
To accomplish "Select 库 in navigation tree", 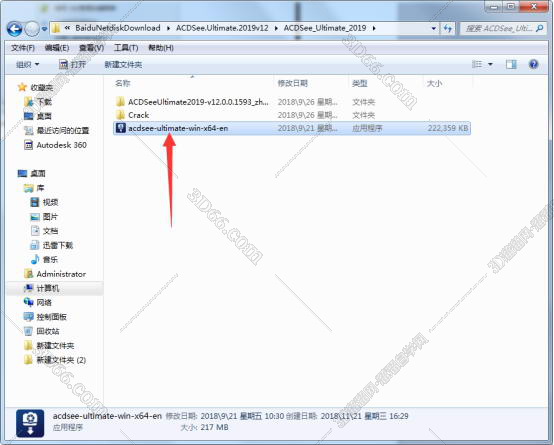I will [40, 188].
